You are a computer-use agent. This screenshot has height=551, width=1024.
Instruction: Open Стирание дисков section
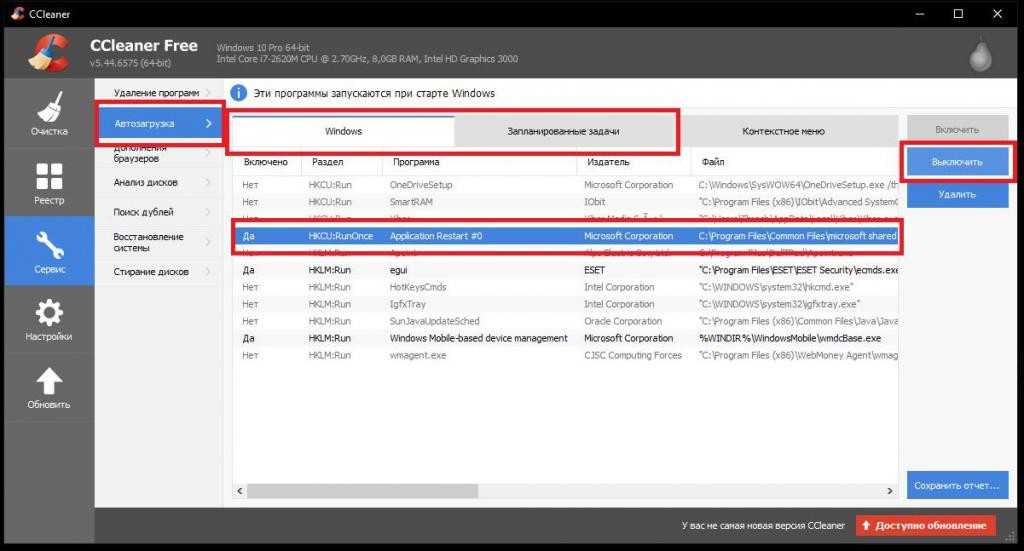point(158,272)
